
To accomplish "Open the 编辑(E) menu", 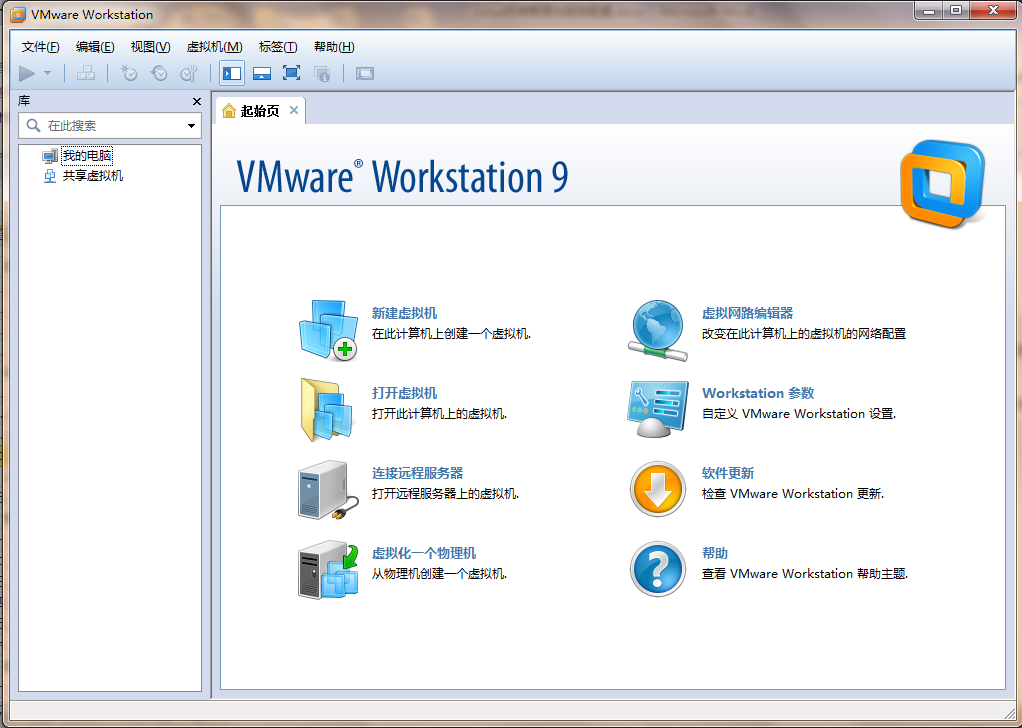I will click(x=95, y=47).
